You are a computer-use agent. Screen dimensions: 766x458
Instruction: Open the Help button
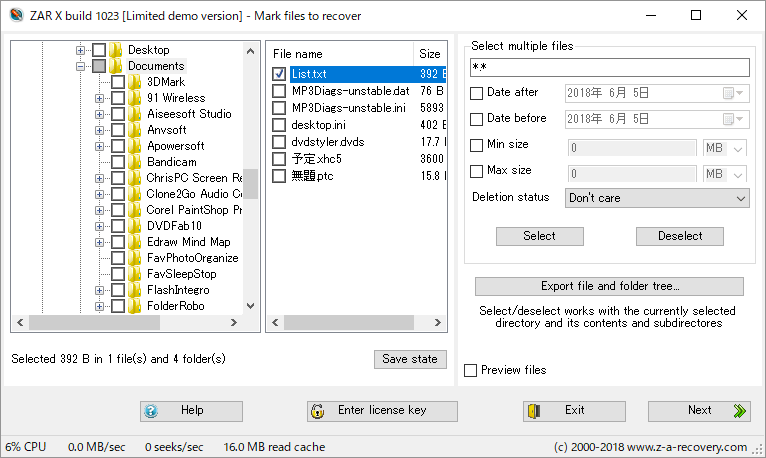pyautogui.click(x=191, y=411)
